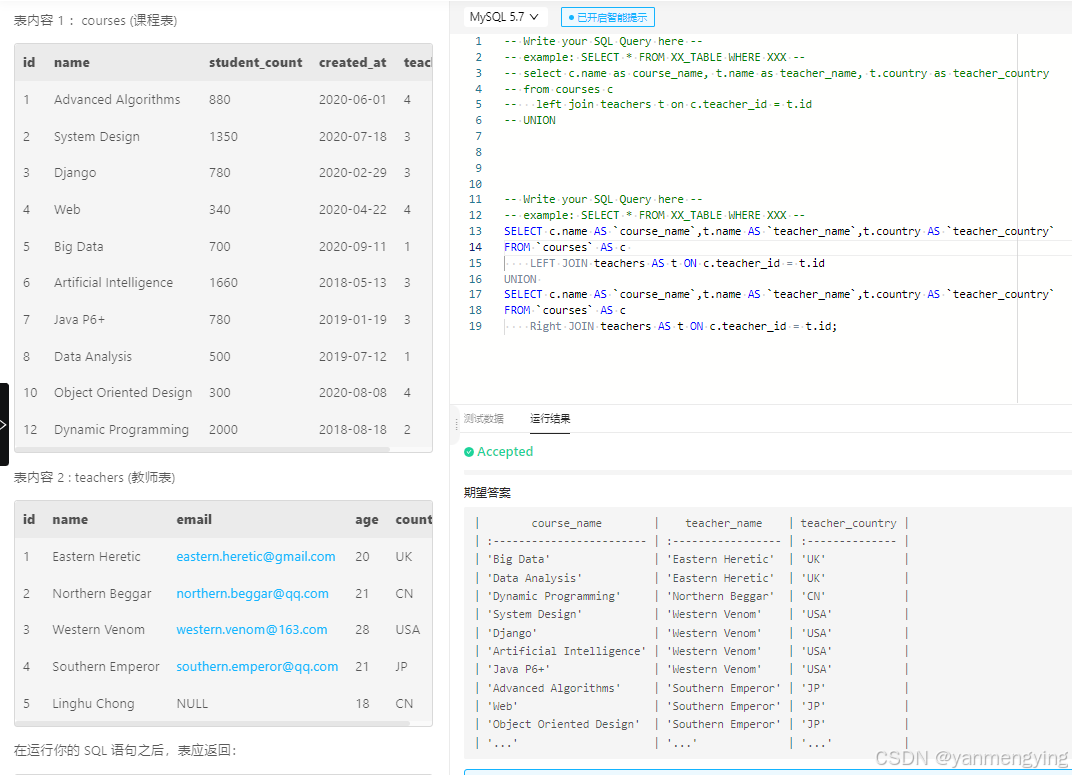The image size is (1072, 775).
Task: Open the eastern.heretic@gmail.com email link
Action: click(256, 556)
